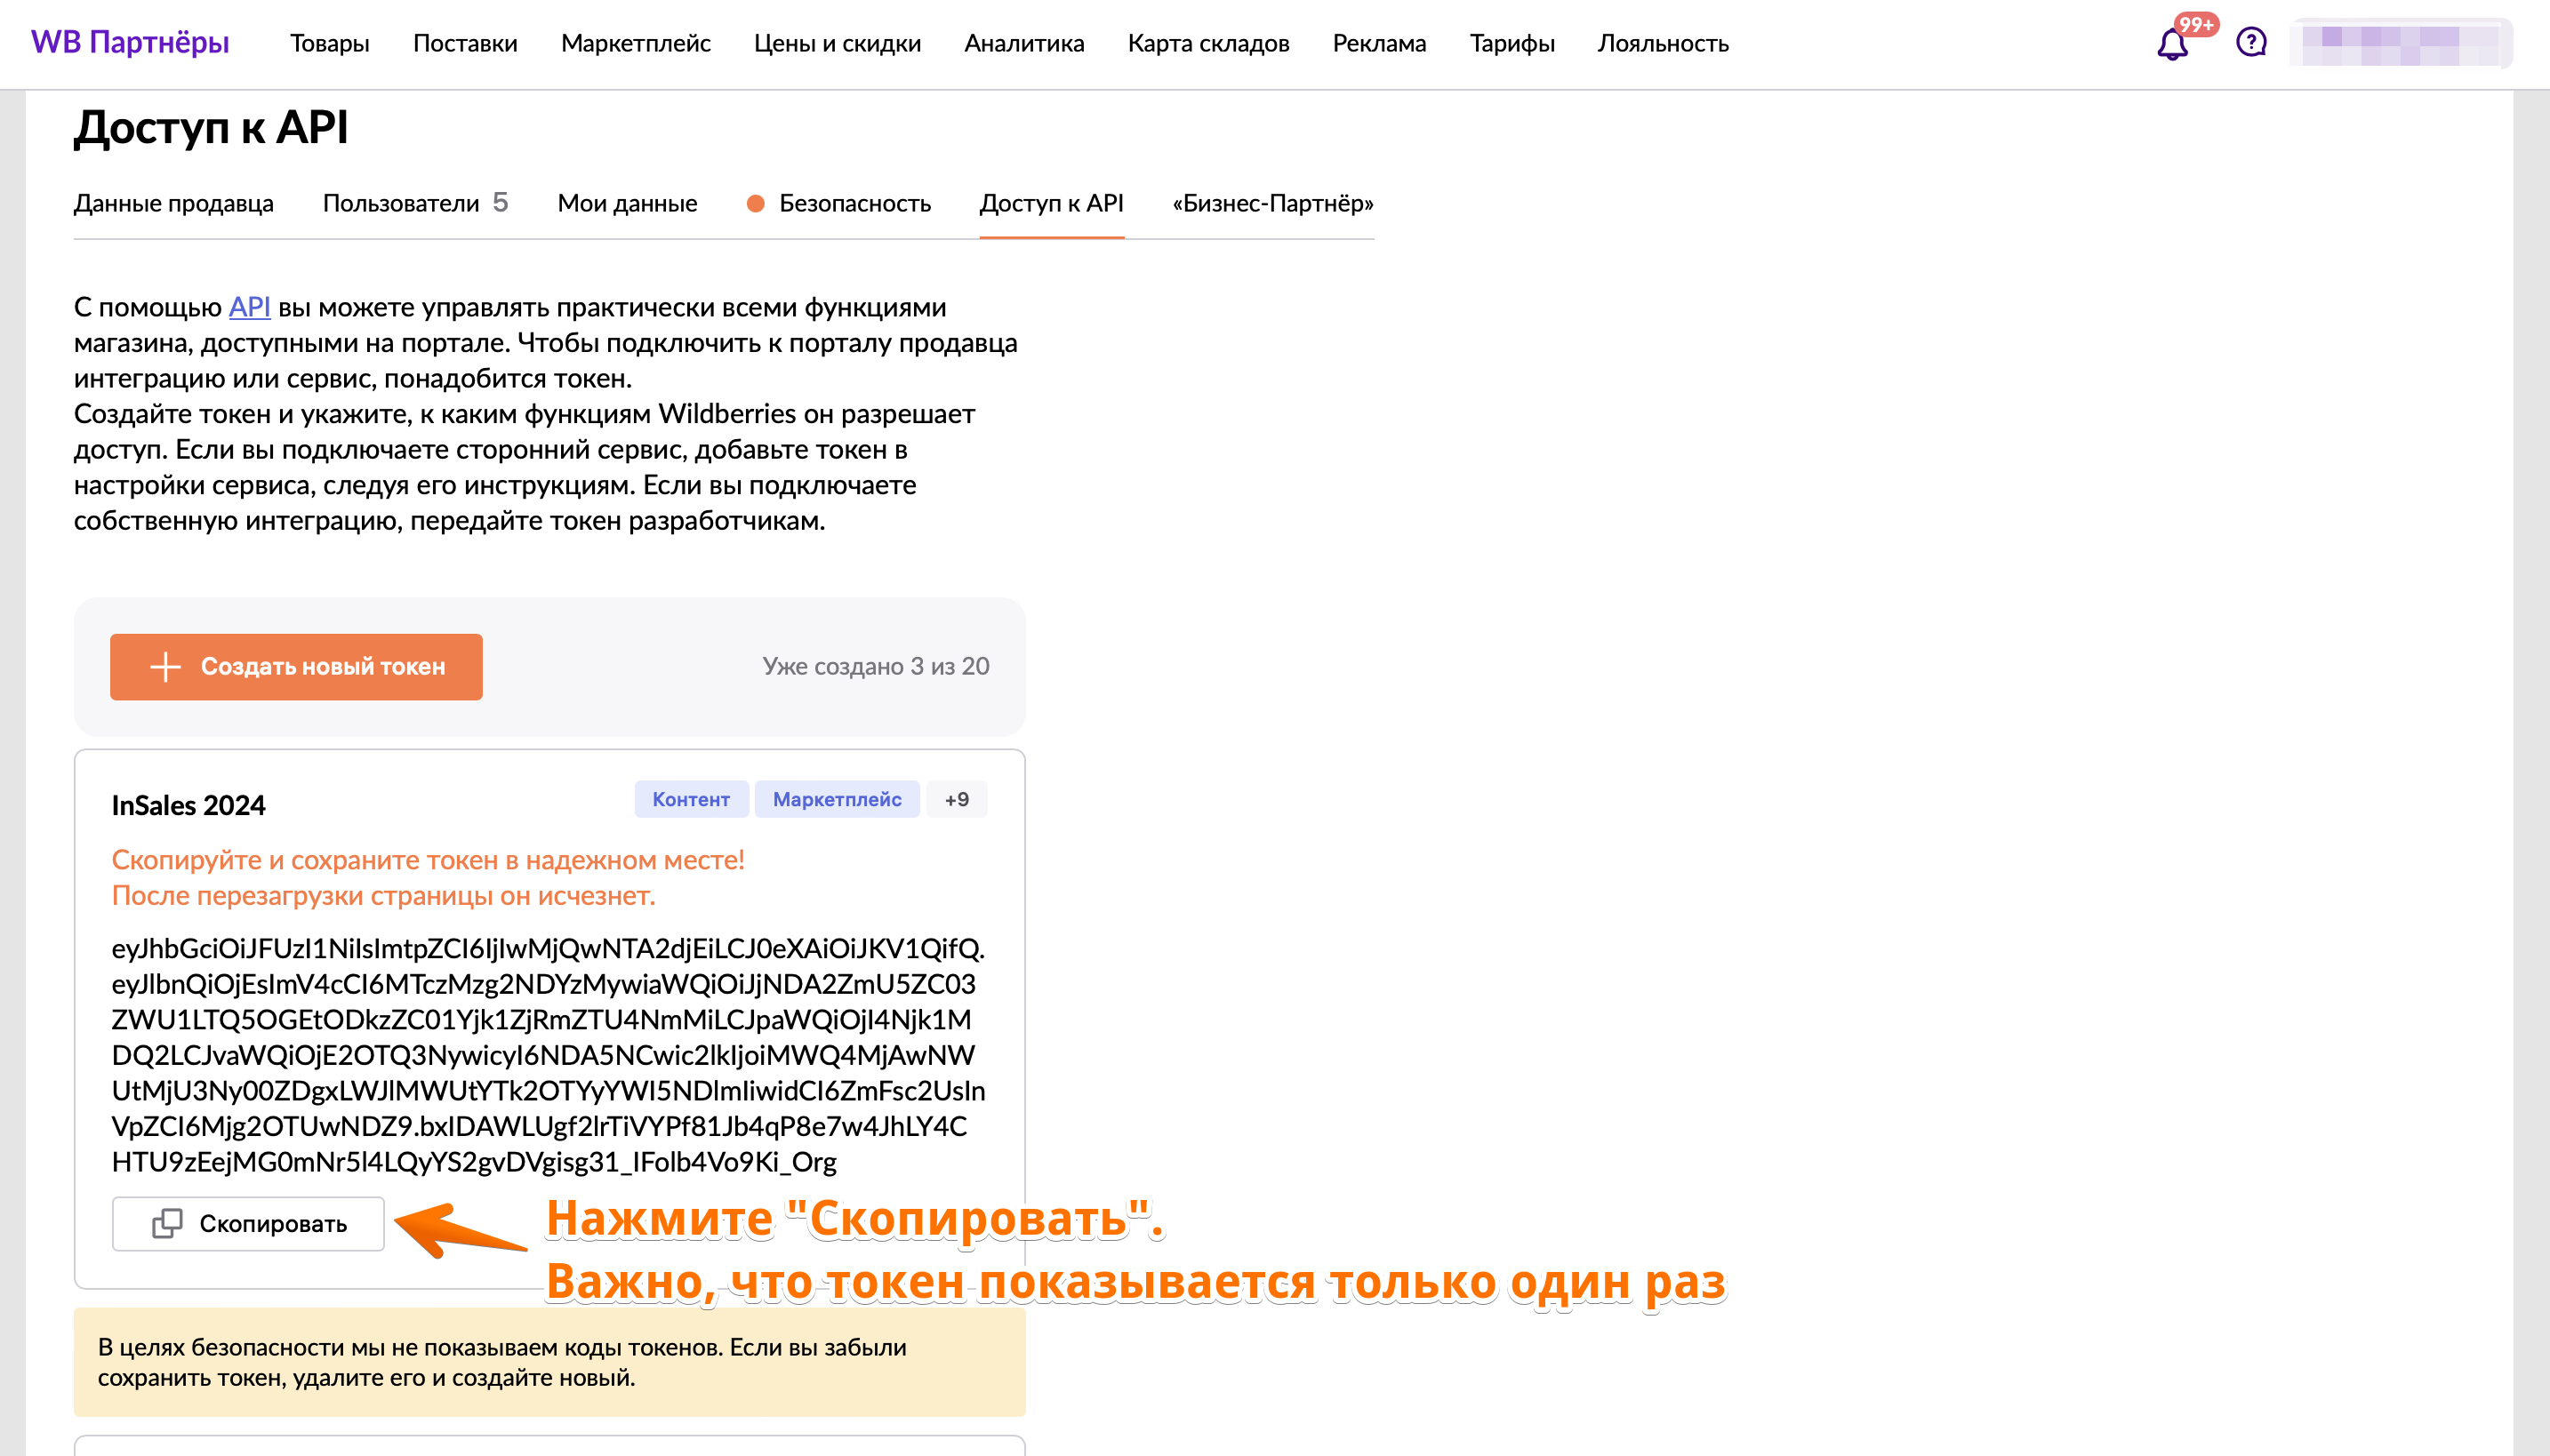
Task: Click the Маркетплейс category tag on token
Action: tap(837, 799)
